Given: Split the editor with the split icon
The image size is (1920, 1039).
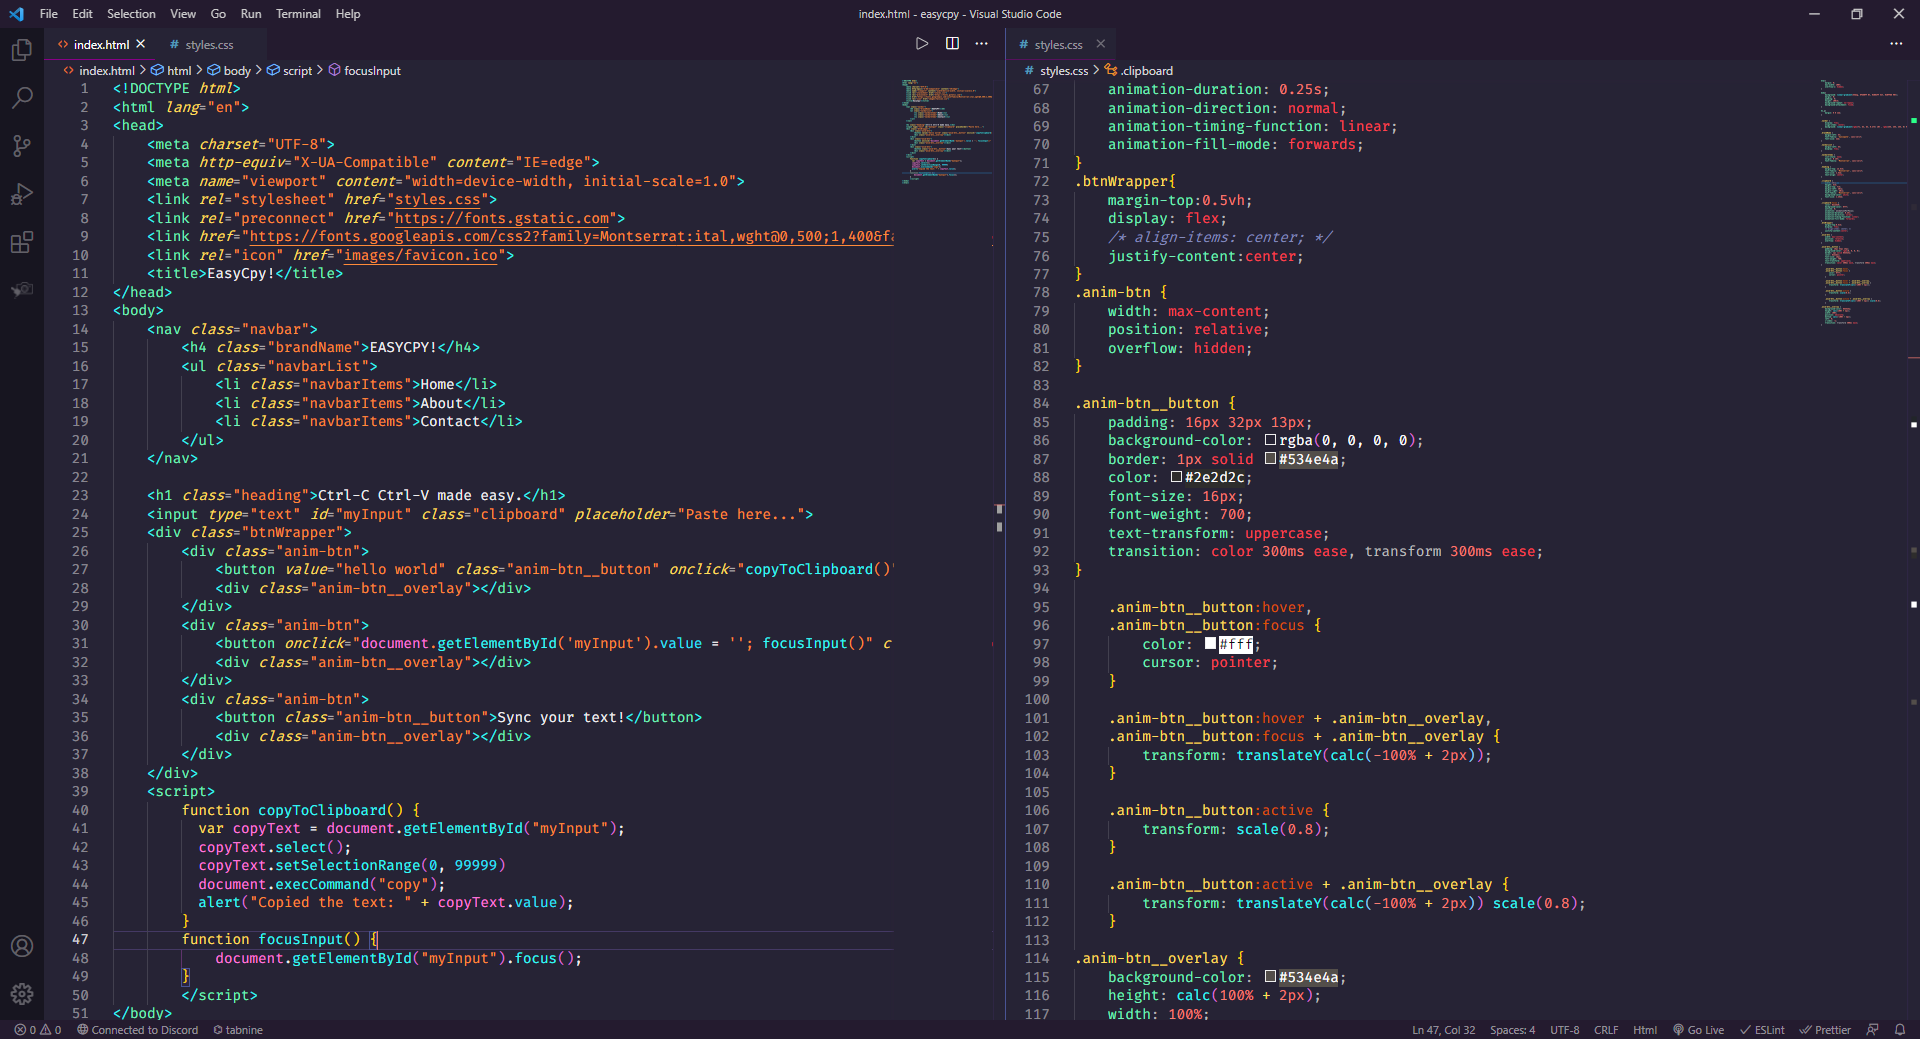Looking at the screenshot, I should point(952,44).
